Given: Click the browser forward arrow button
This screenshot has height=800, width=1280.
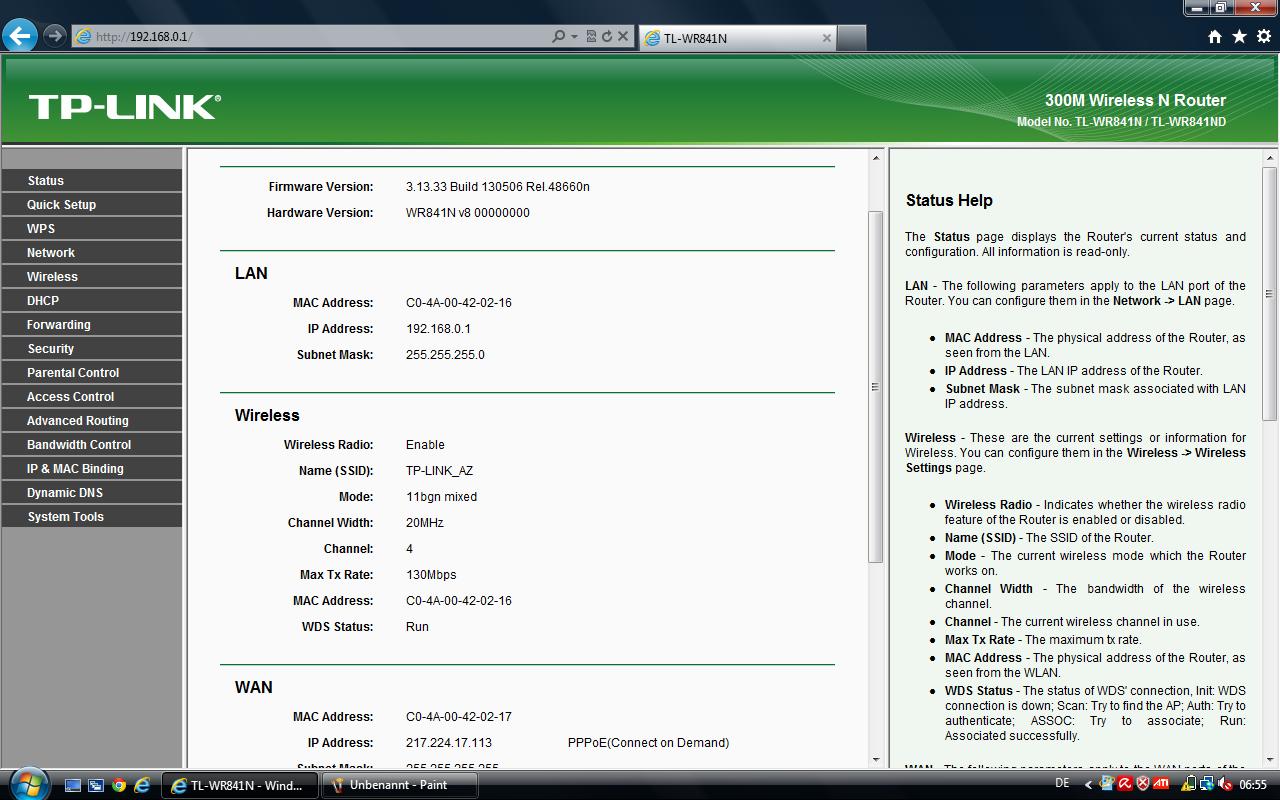Looking at the screenshot, I should [x=54, y=37].
